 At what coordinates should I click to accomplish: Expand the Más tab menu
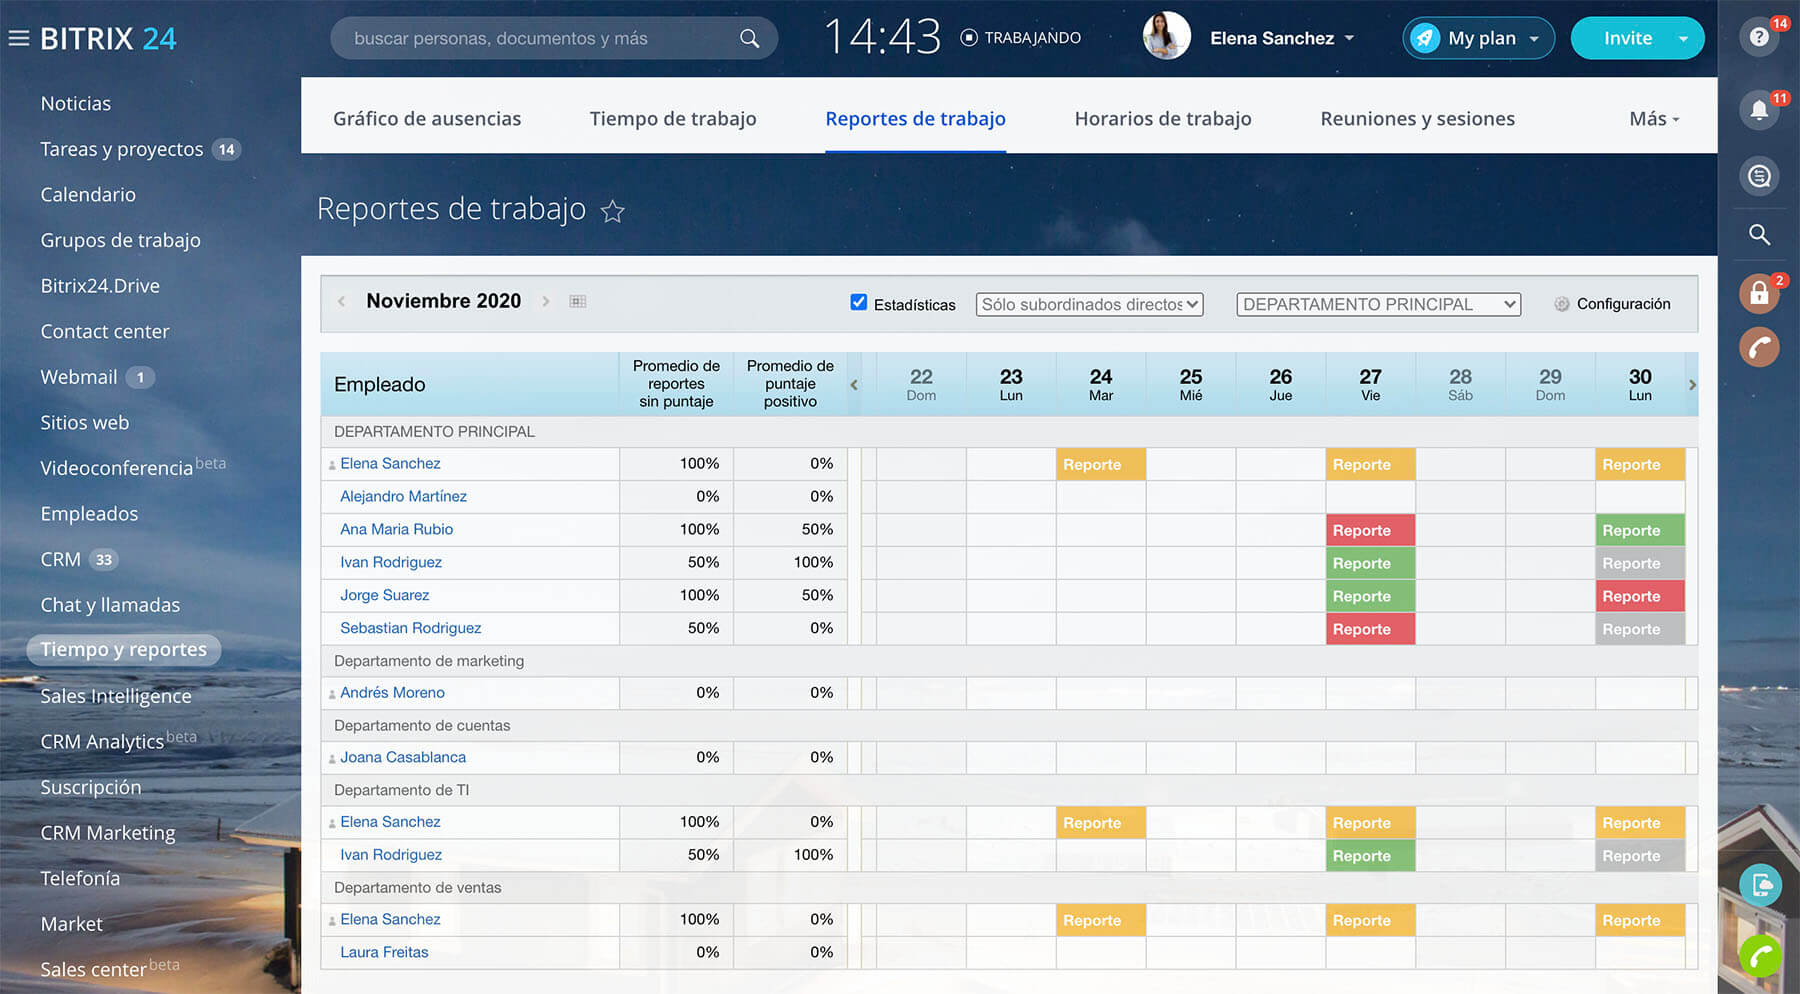(1653, 119)
